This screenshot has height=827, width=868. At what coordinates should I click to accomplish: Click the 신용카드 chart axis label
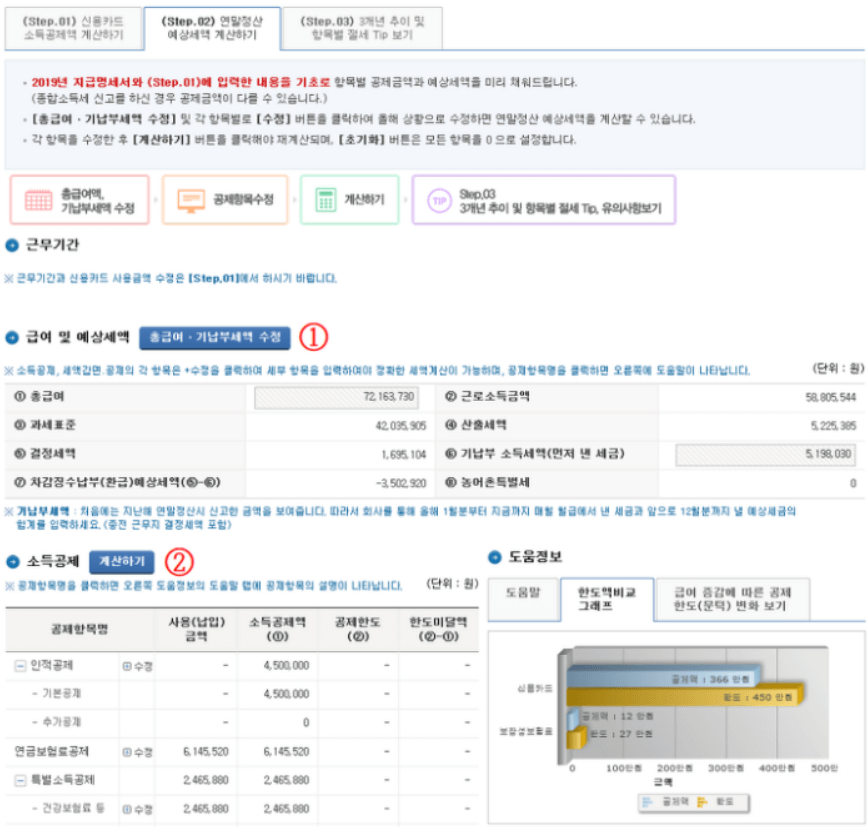[534, 689]
